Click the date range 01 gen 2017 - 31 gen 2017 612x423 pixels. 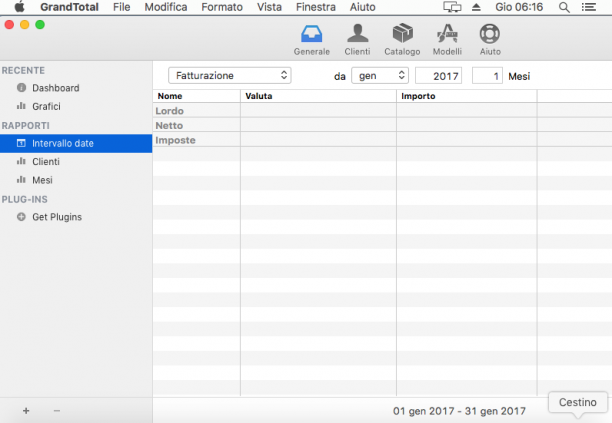(459, 411)
